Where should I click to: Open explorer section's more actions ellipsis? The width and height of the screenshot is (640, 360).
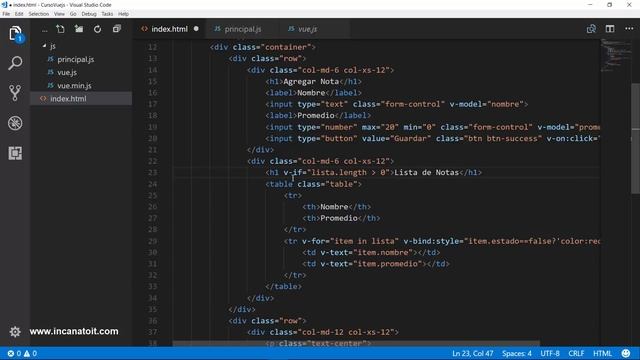(44, 30)
